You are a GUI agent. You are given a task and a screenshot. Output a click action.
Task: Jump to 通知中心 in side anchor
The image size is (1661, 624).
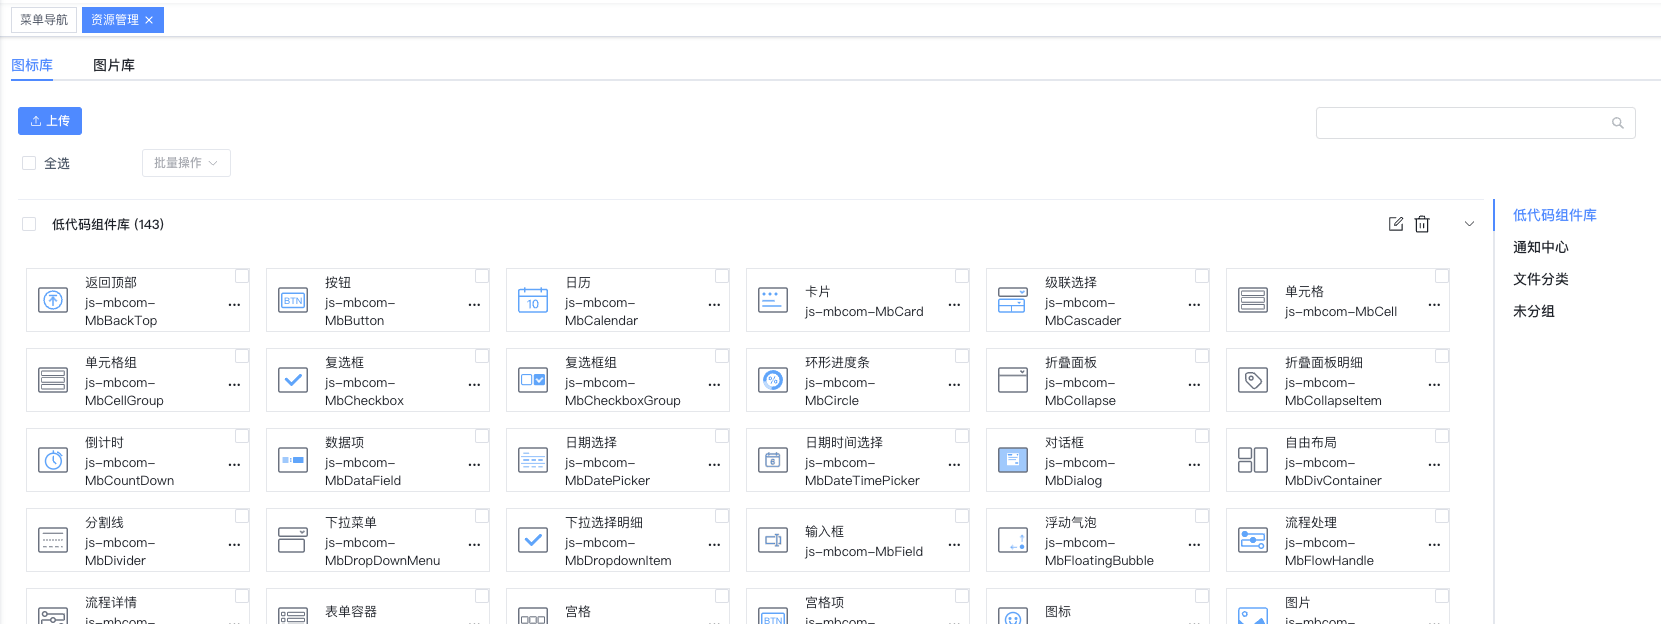pyautogui.click(x=1541, y=247)
